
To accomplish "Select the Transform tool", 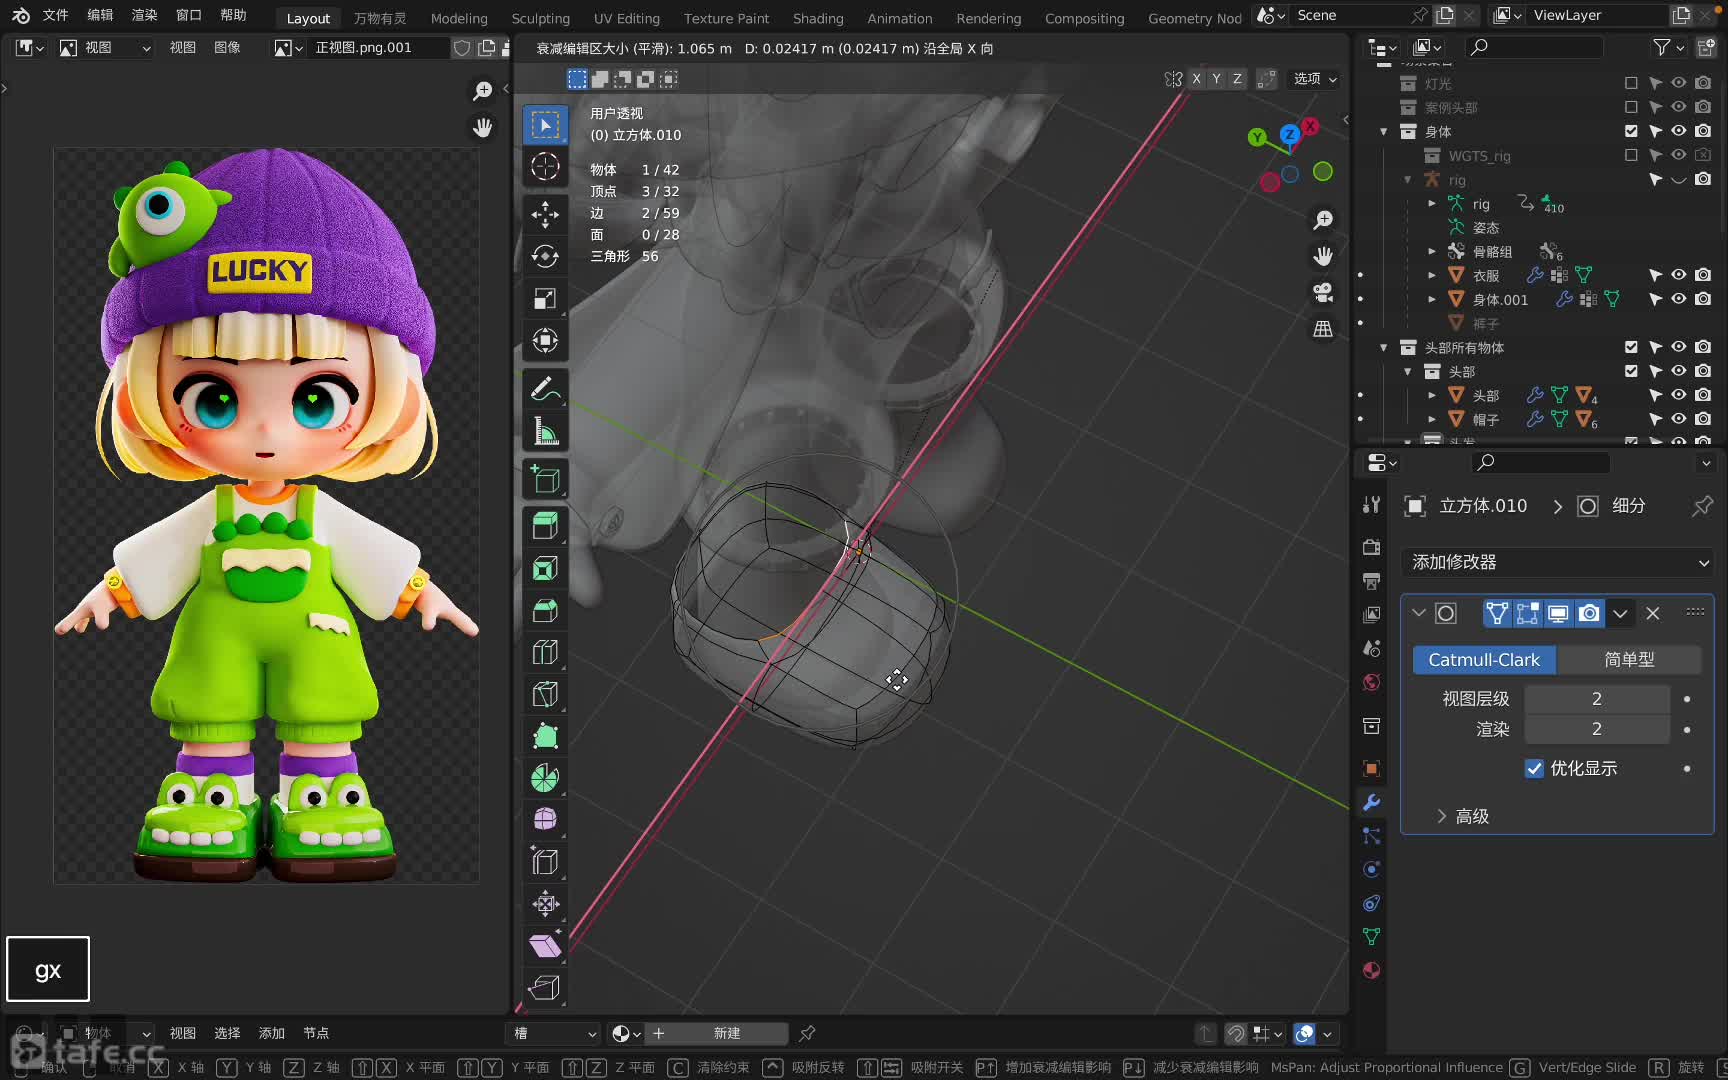I will (x=545, y=340).
